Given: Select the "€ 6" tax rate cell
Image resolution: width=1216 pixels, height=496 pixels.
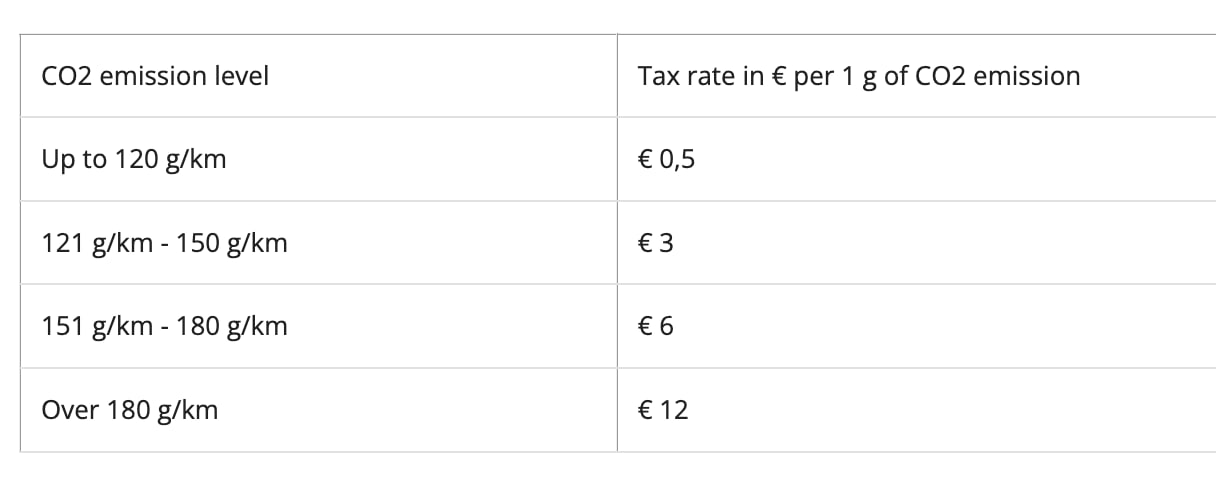Looking at the screenshot, I should (656, 326).
